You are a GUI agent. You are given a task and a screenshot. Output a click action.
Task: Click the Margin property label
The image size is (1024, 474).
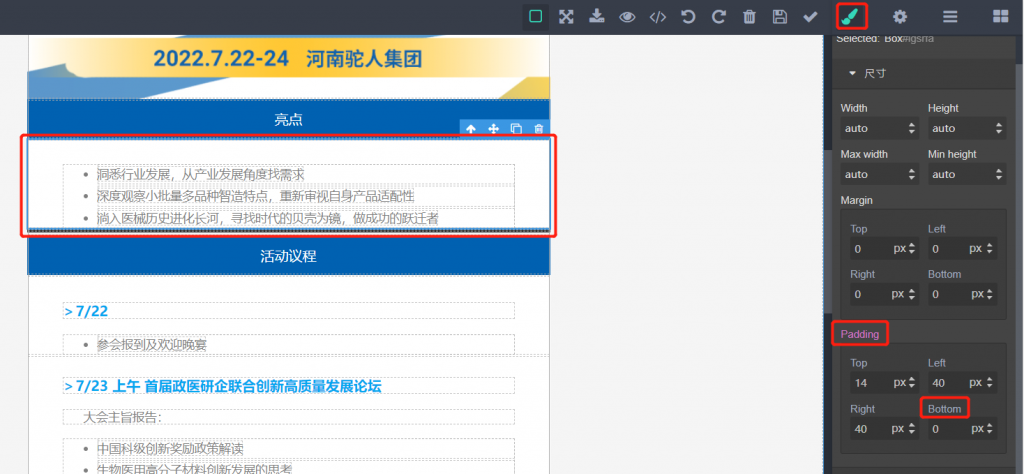click(x=856, y=200)
